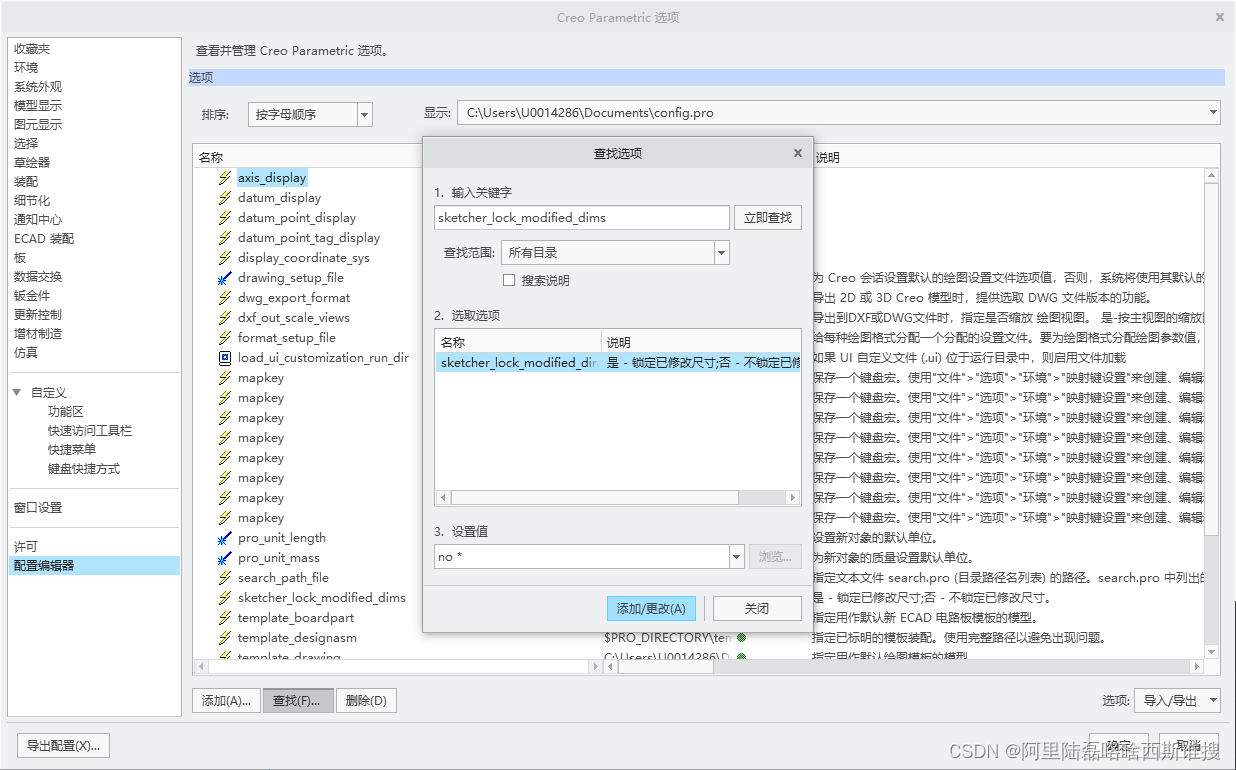
Task: Click the lightning icon beside datum_point_display
Action: (x=225, y=218)
